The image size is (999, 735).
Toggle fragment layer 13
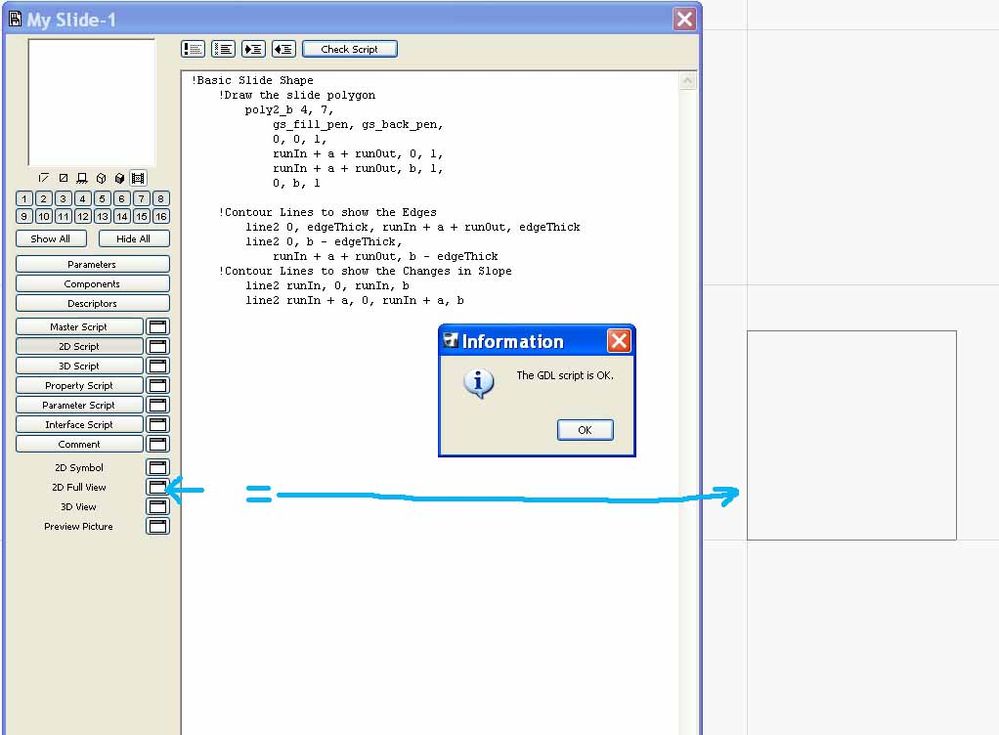102,217
